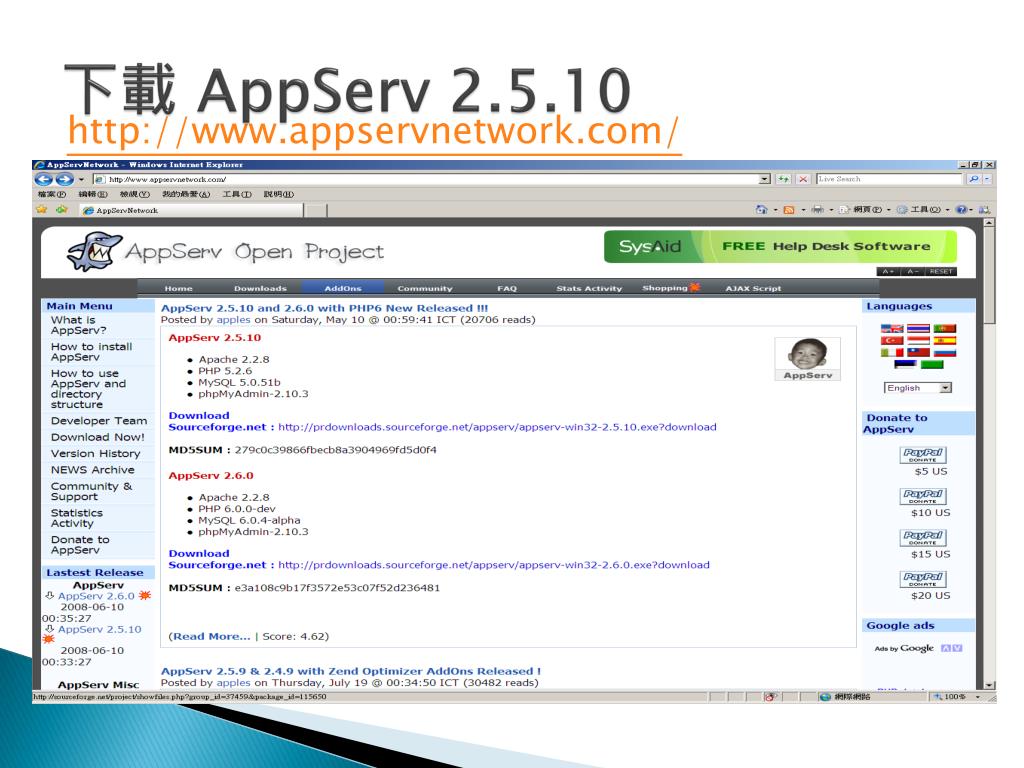Screen dimensions: 1024x768
Task: Click the AppServ shark logo
Action: [x=95, y=251]
